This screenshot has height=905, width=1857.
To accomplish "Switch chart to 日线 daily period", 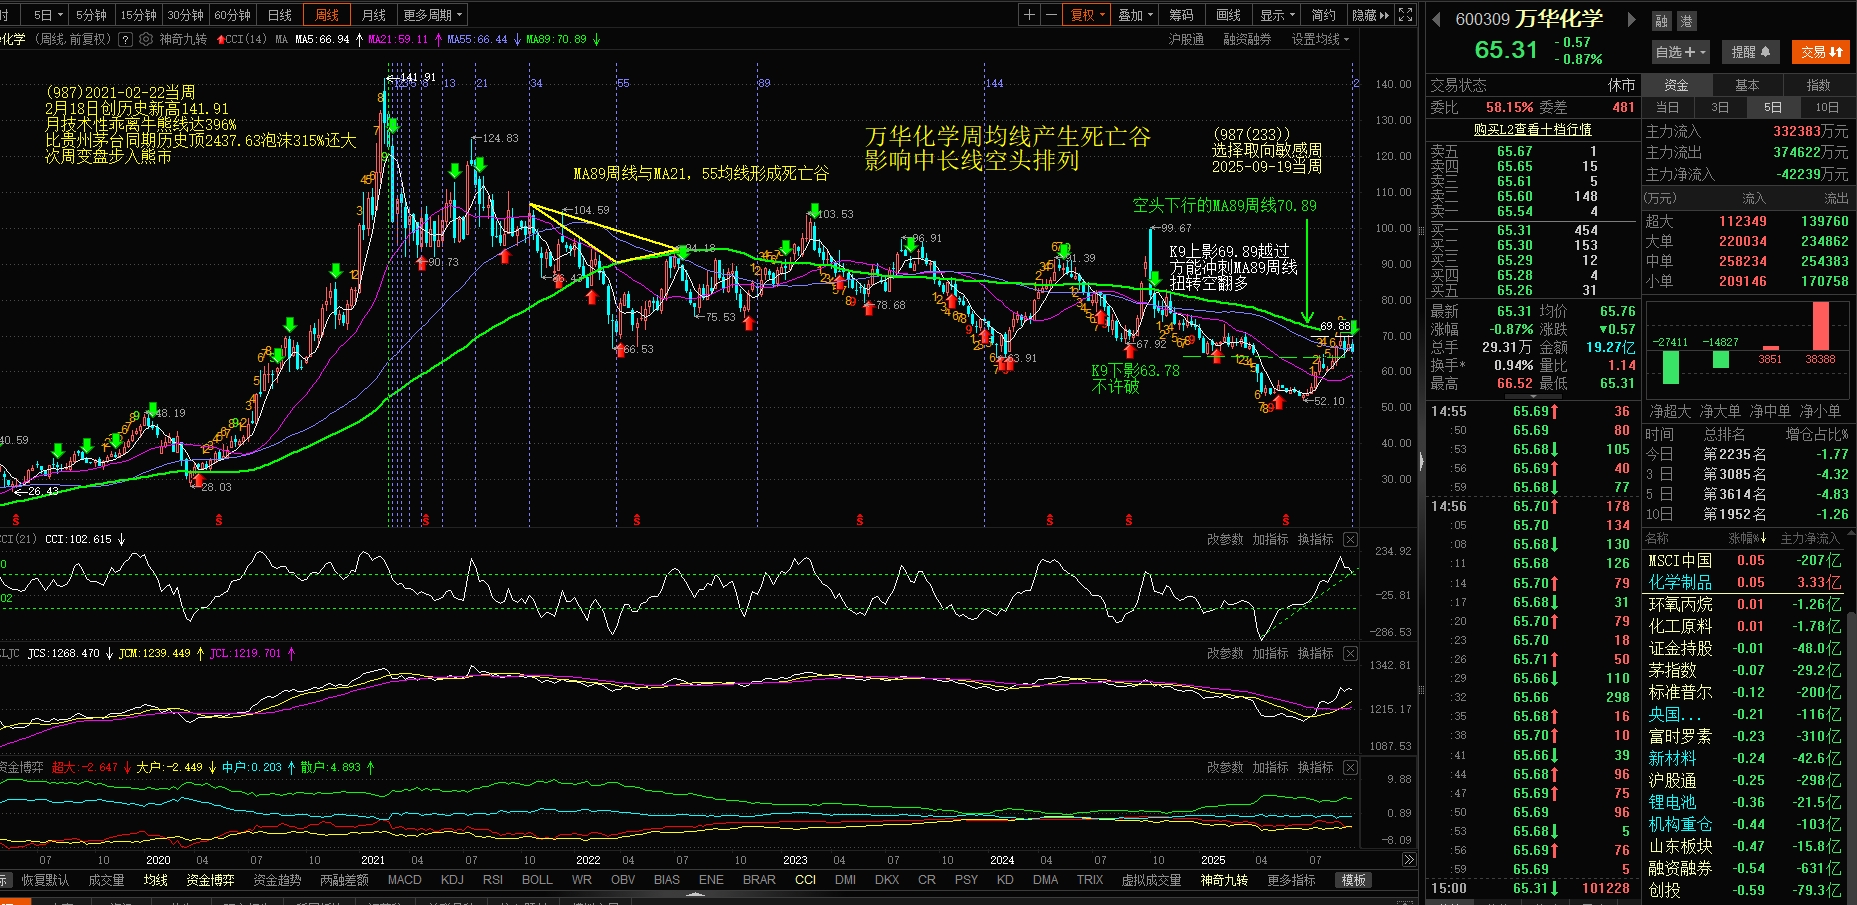I will tap(280, 15).
